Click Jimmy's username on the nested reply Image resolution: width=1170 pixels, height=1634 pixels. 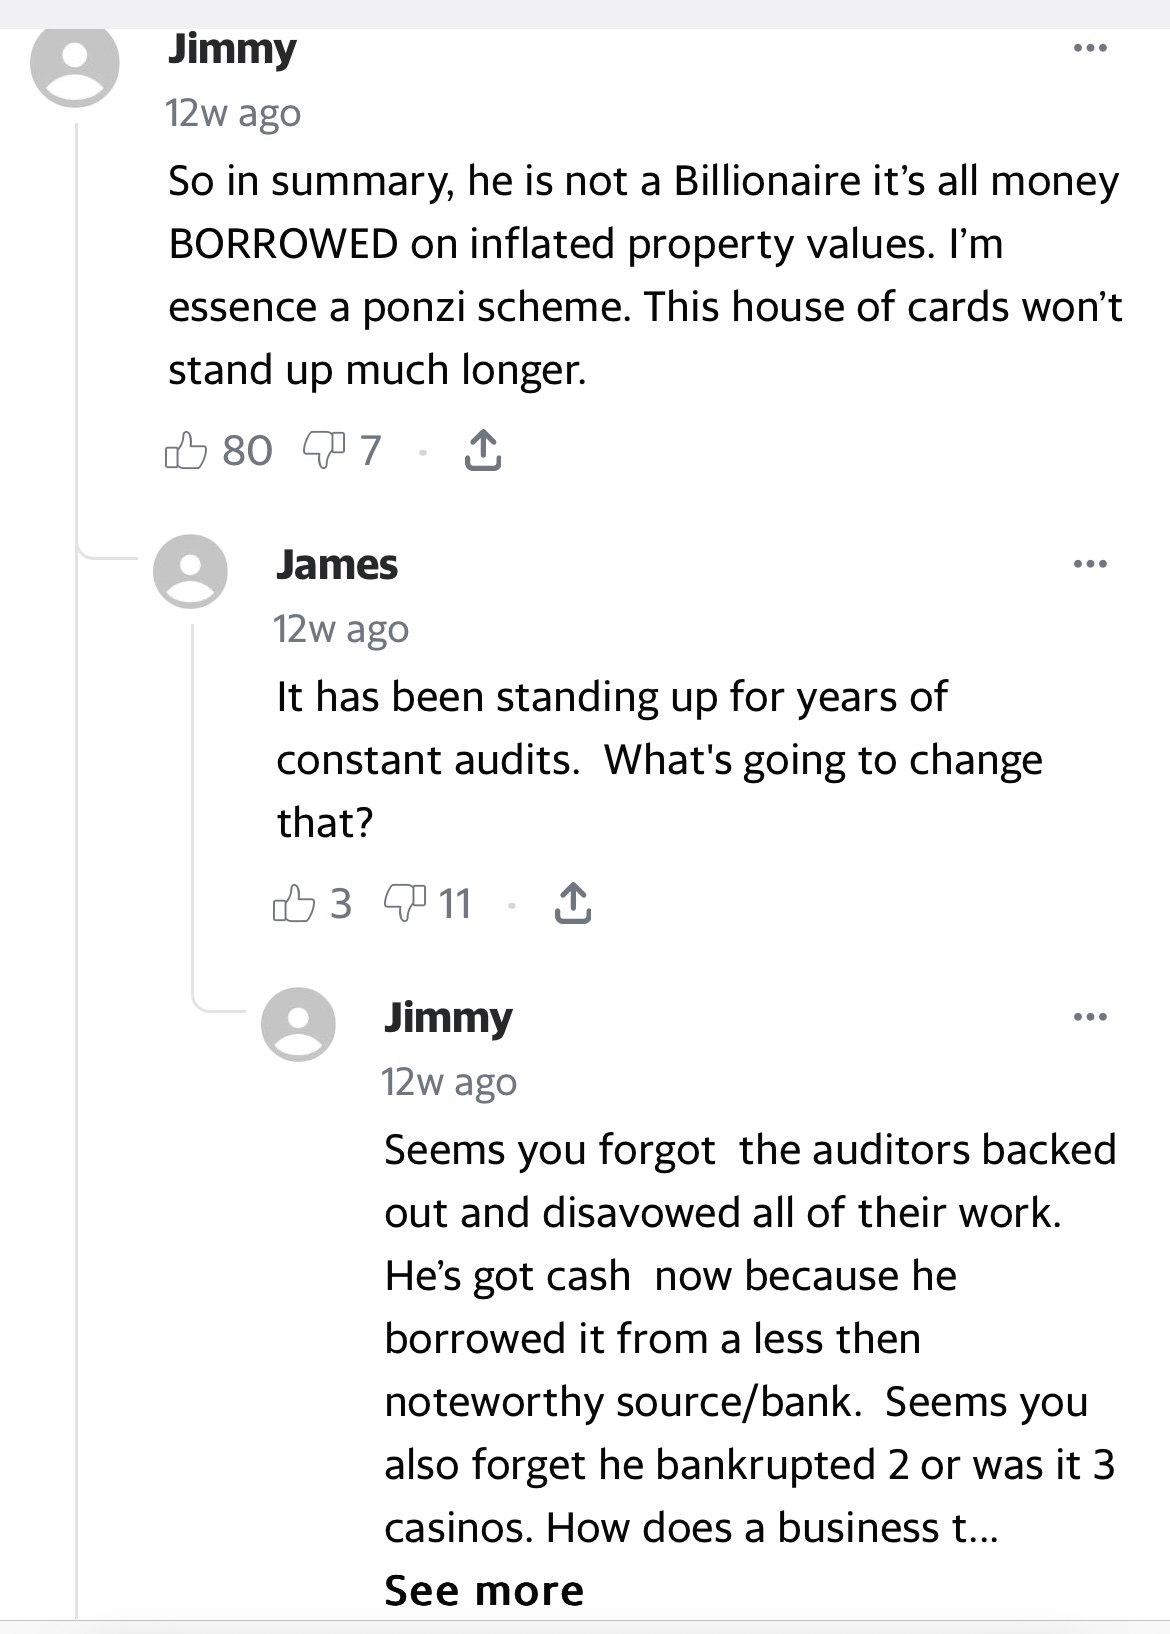click(x=448, y=1018)
